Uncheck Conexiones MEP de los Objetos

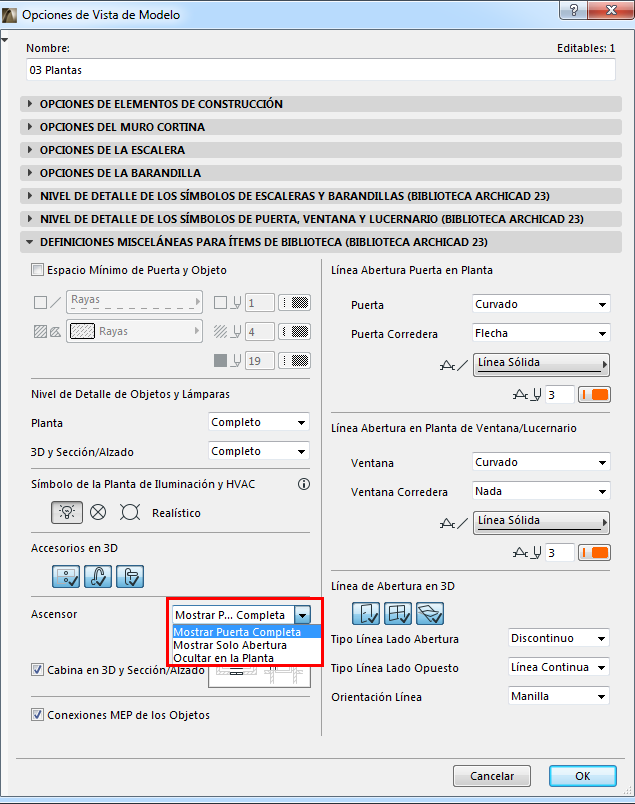pyautogui.click(x=37, y=715)
